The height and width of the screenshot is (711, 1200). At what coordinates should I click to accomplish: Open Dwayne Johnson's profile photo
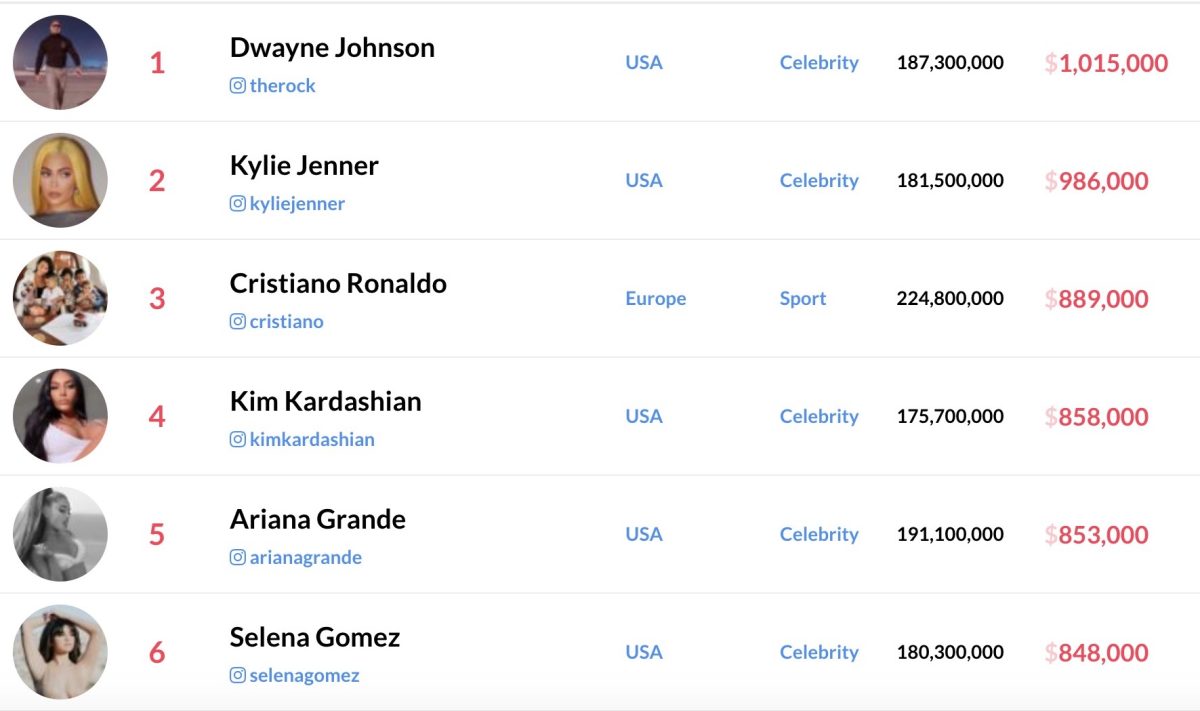click(x=60, y=62)
